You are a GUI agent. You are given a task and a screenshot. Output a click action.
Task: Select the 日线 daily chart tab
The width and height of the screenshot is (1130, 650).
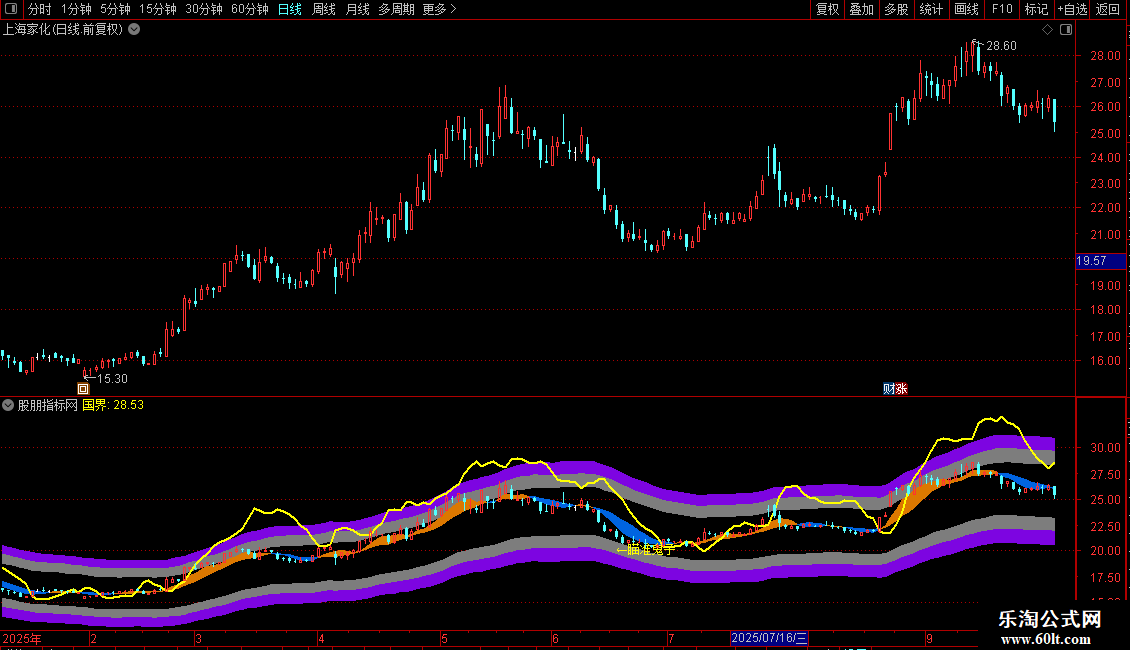(290, 9)
